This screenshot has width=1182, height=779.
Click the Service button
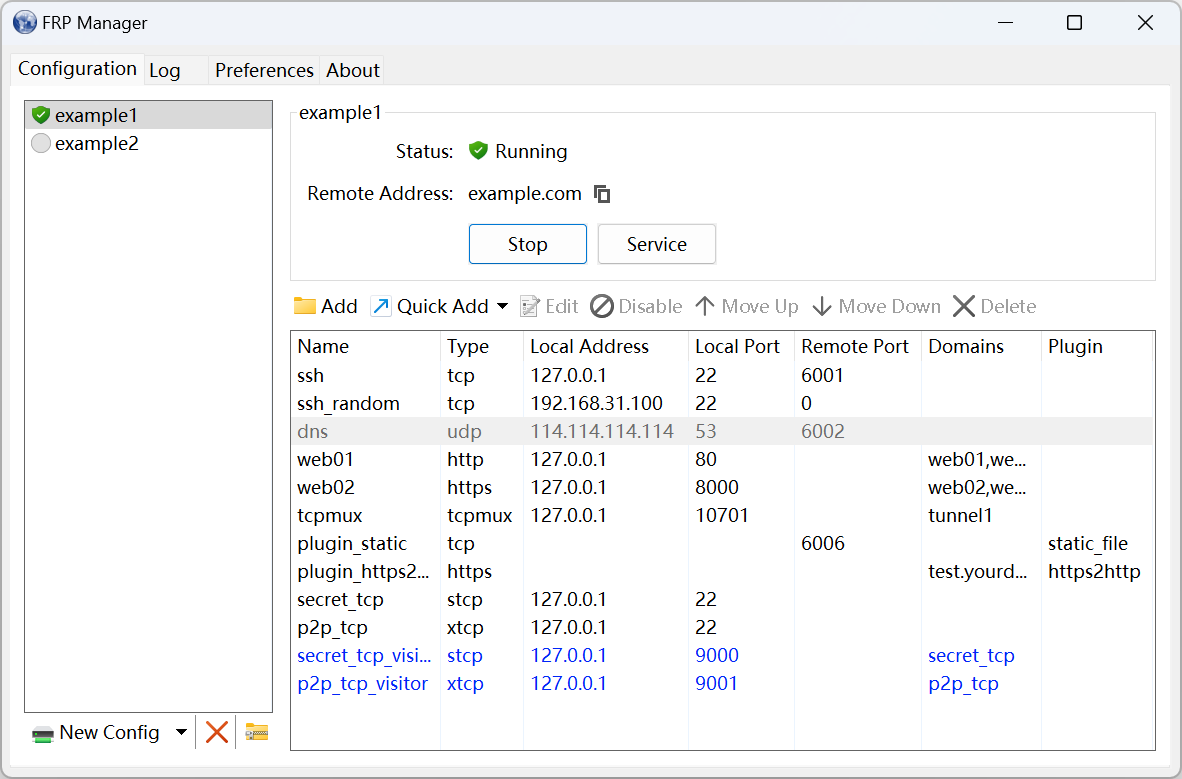pos(657,244)
